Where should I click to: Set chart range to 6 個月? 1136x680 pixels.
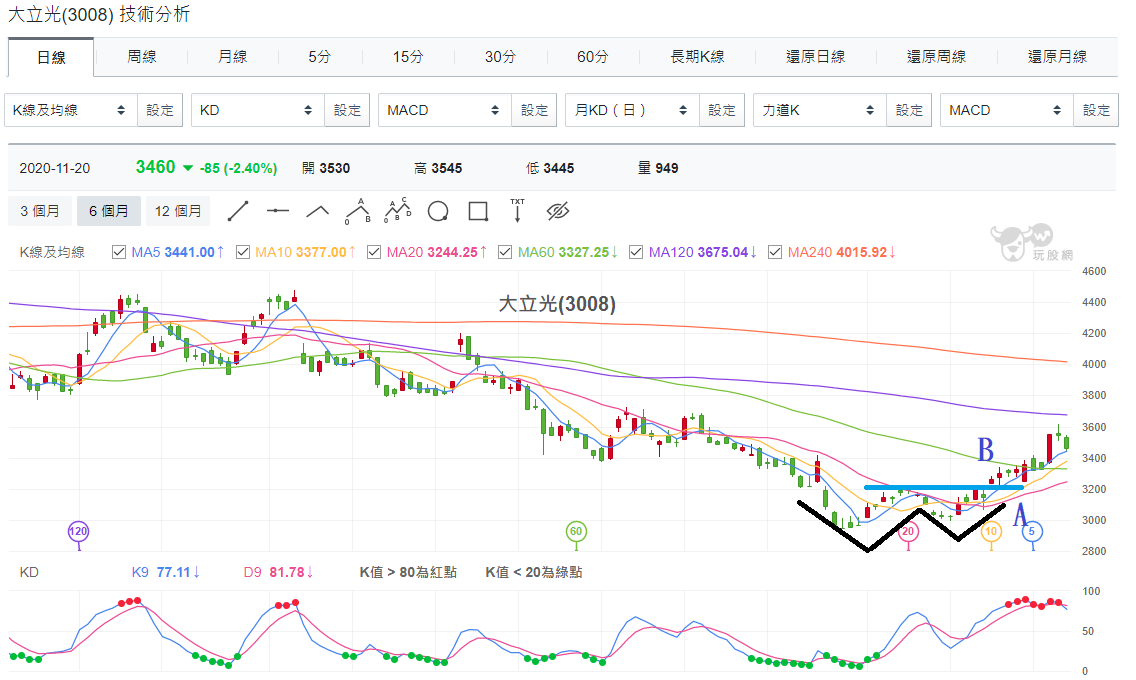point(109,211)
